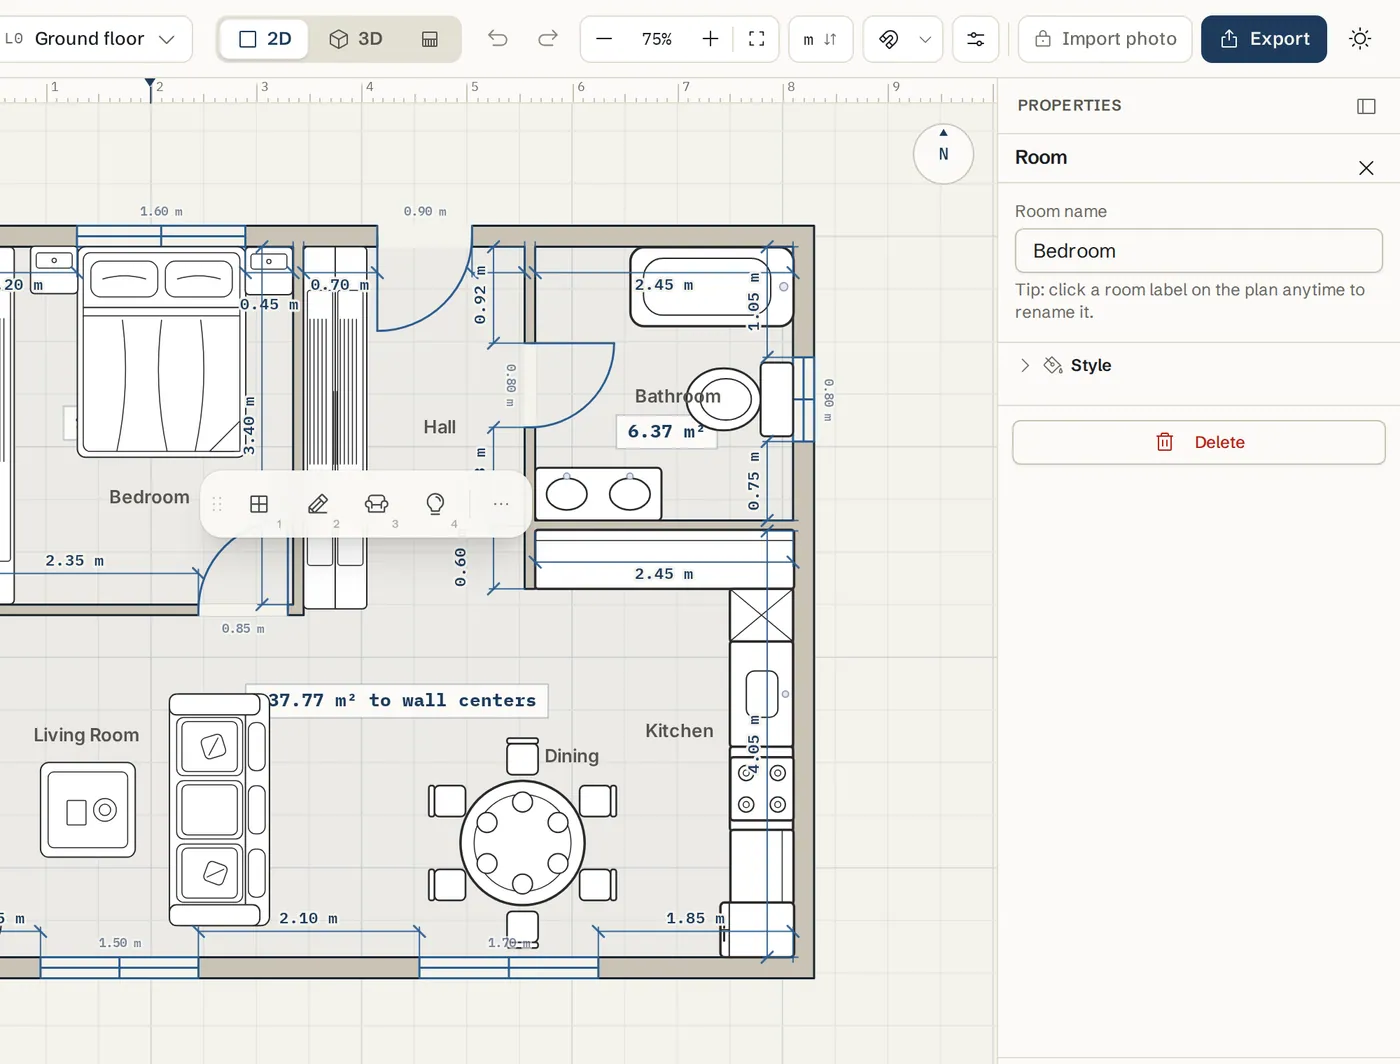Open the sliders settings icon in the toolbar
This screenshot has width=1400, height=1064.
point(975,39)
